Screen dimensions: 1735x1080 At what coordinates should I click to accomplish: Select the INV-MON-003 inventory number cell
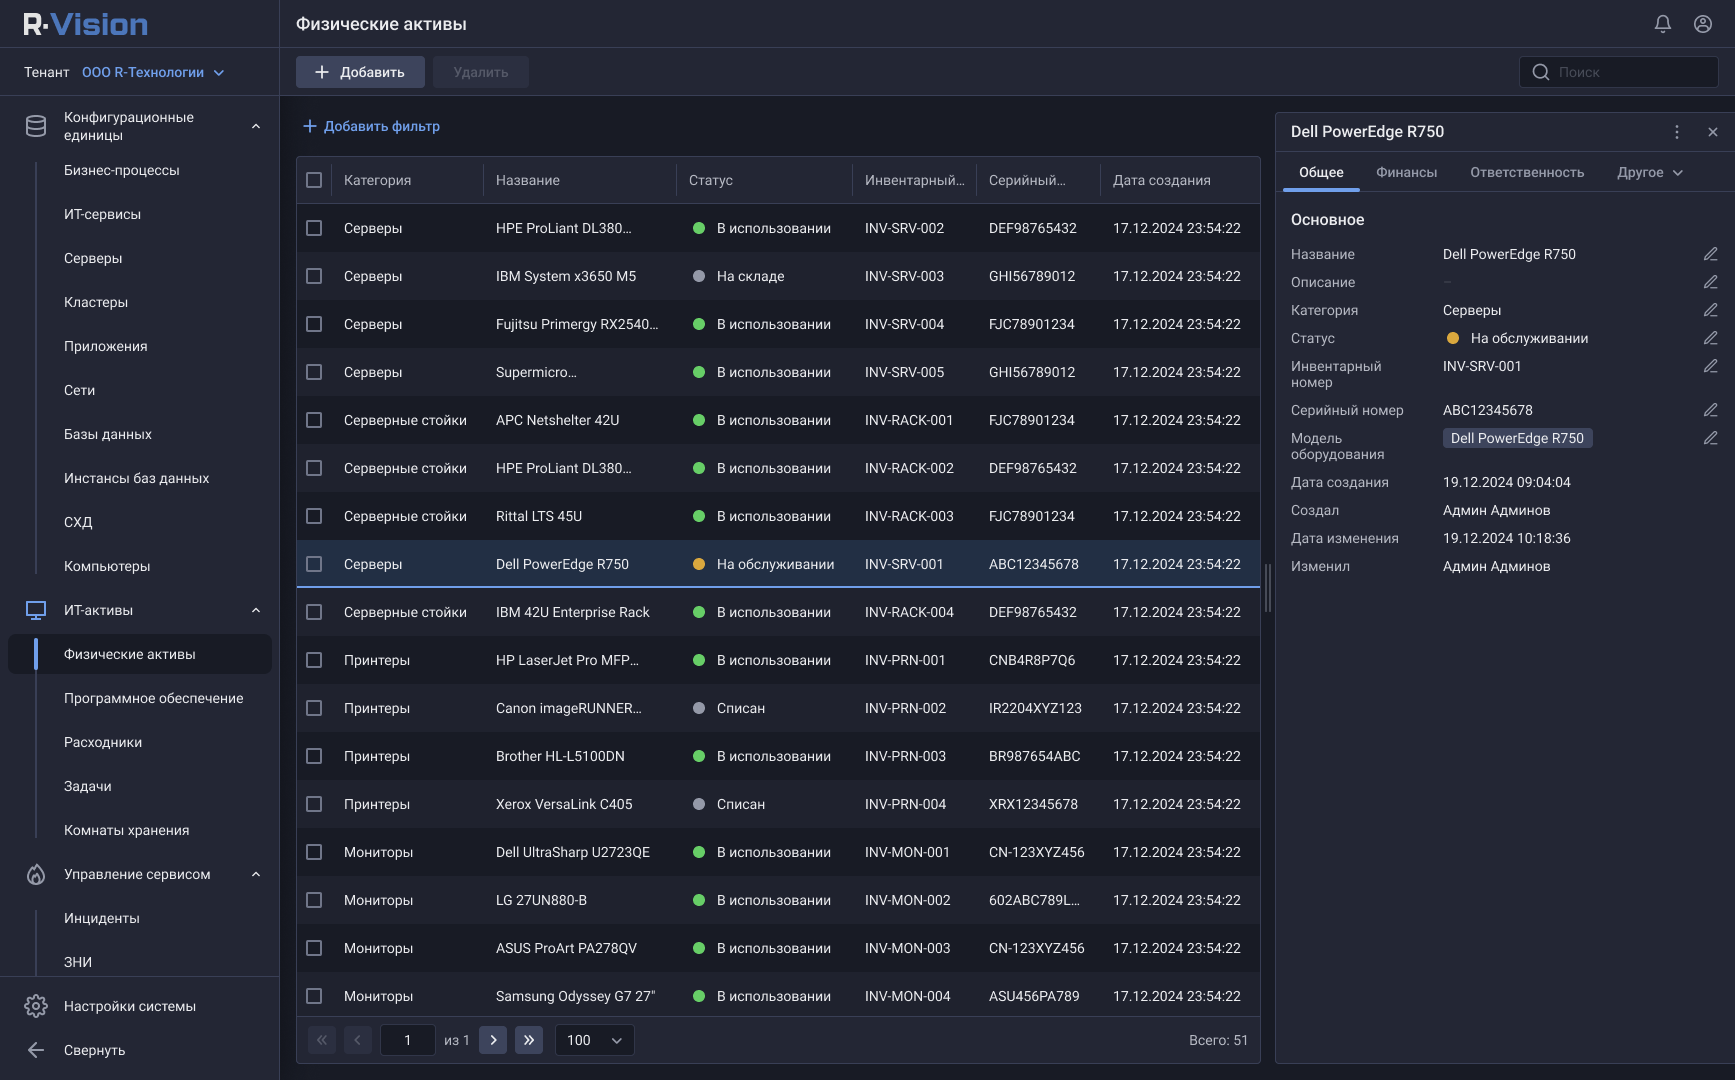[908, 948]
